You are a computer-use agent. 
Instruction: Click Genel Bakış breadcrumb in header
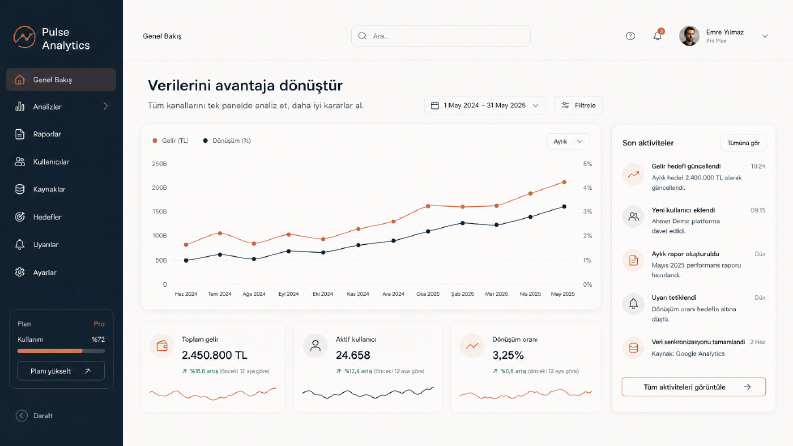pyautogui.click(x=162, y=36)
